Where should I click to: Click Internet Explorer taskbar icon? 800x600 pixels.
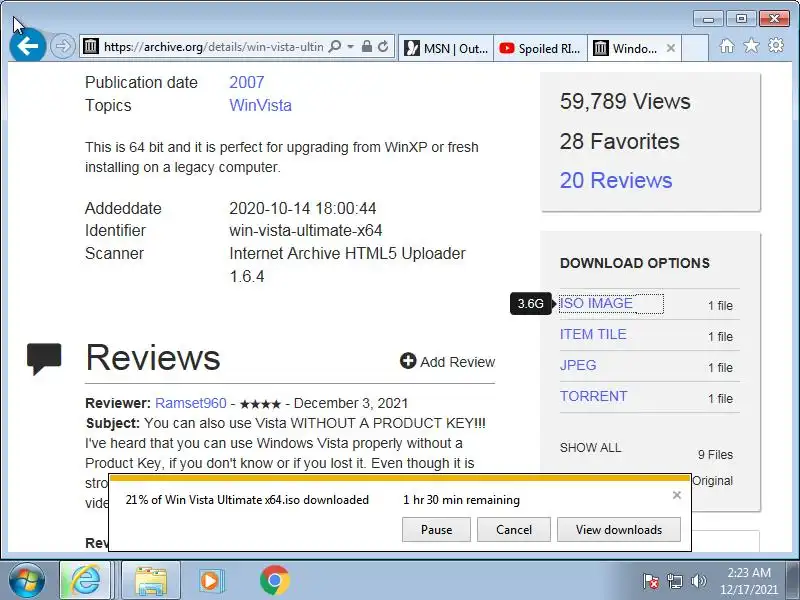pyautogui.click(x=85, y=581)
